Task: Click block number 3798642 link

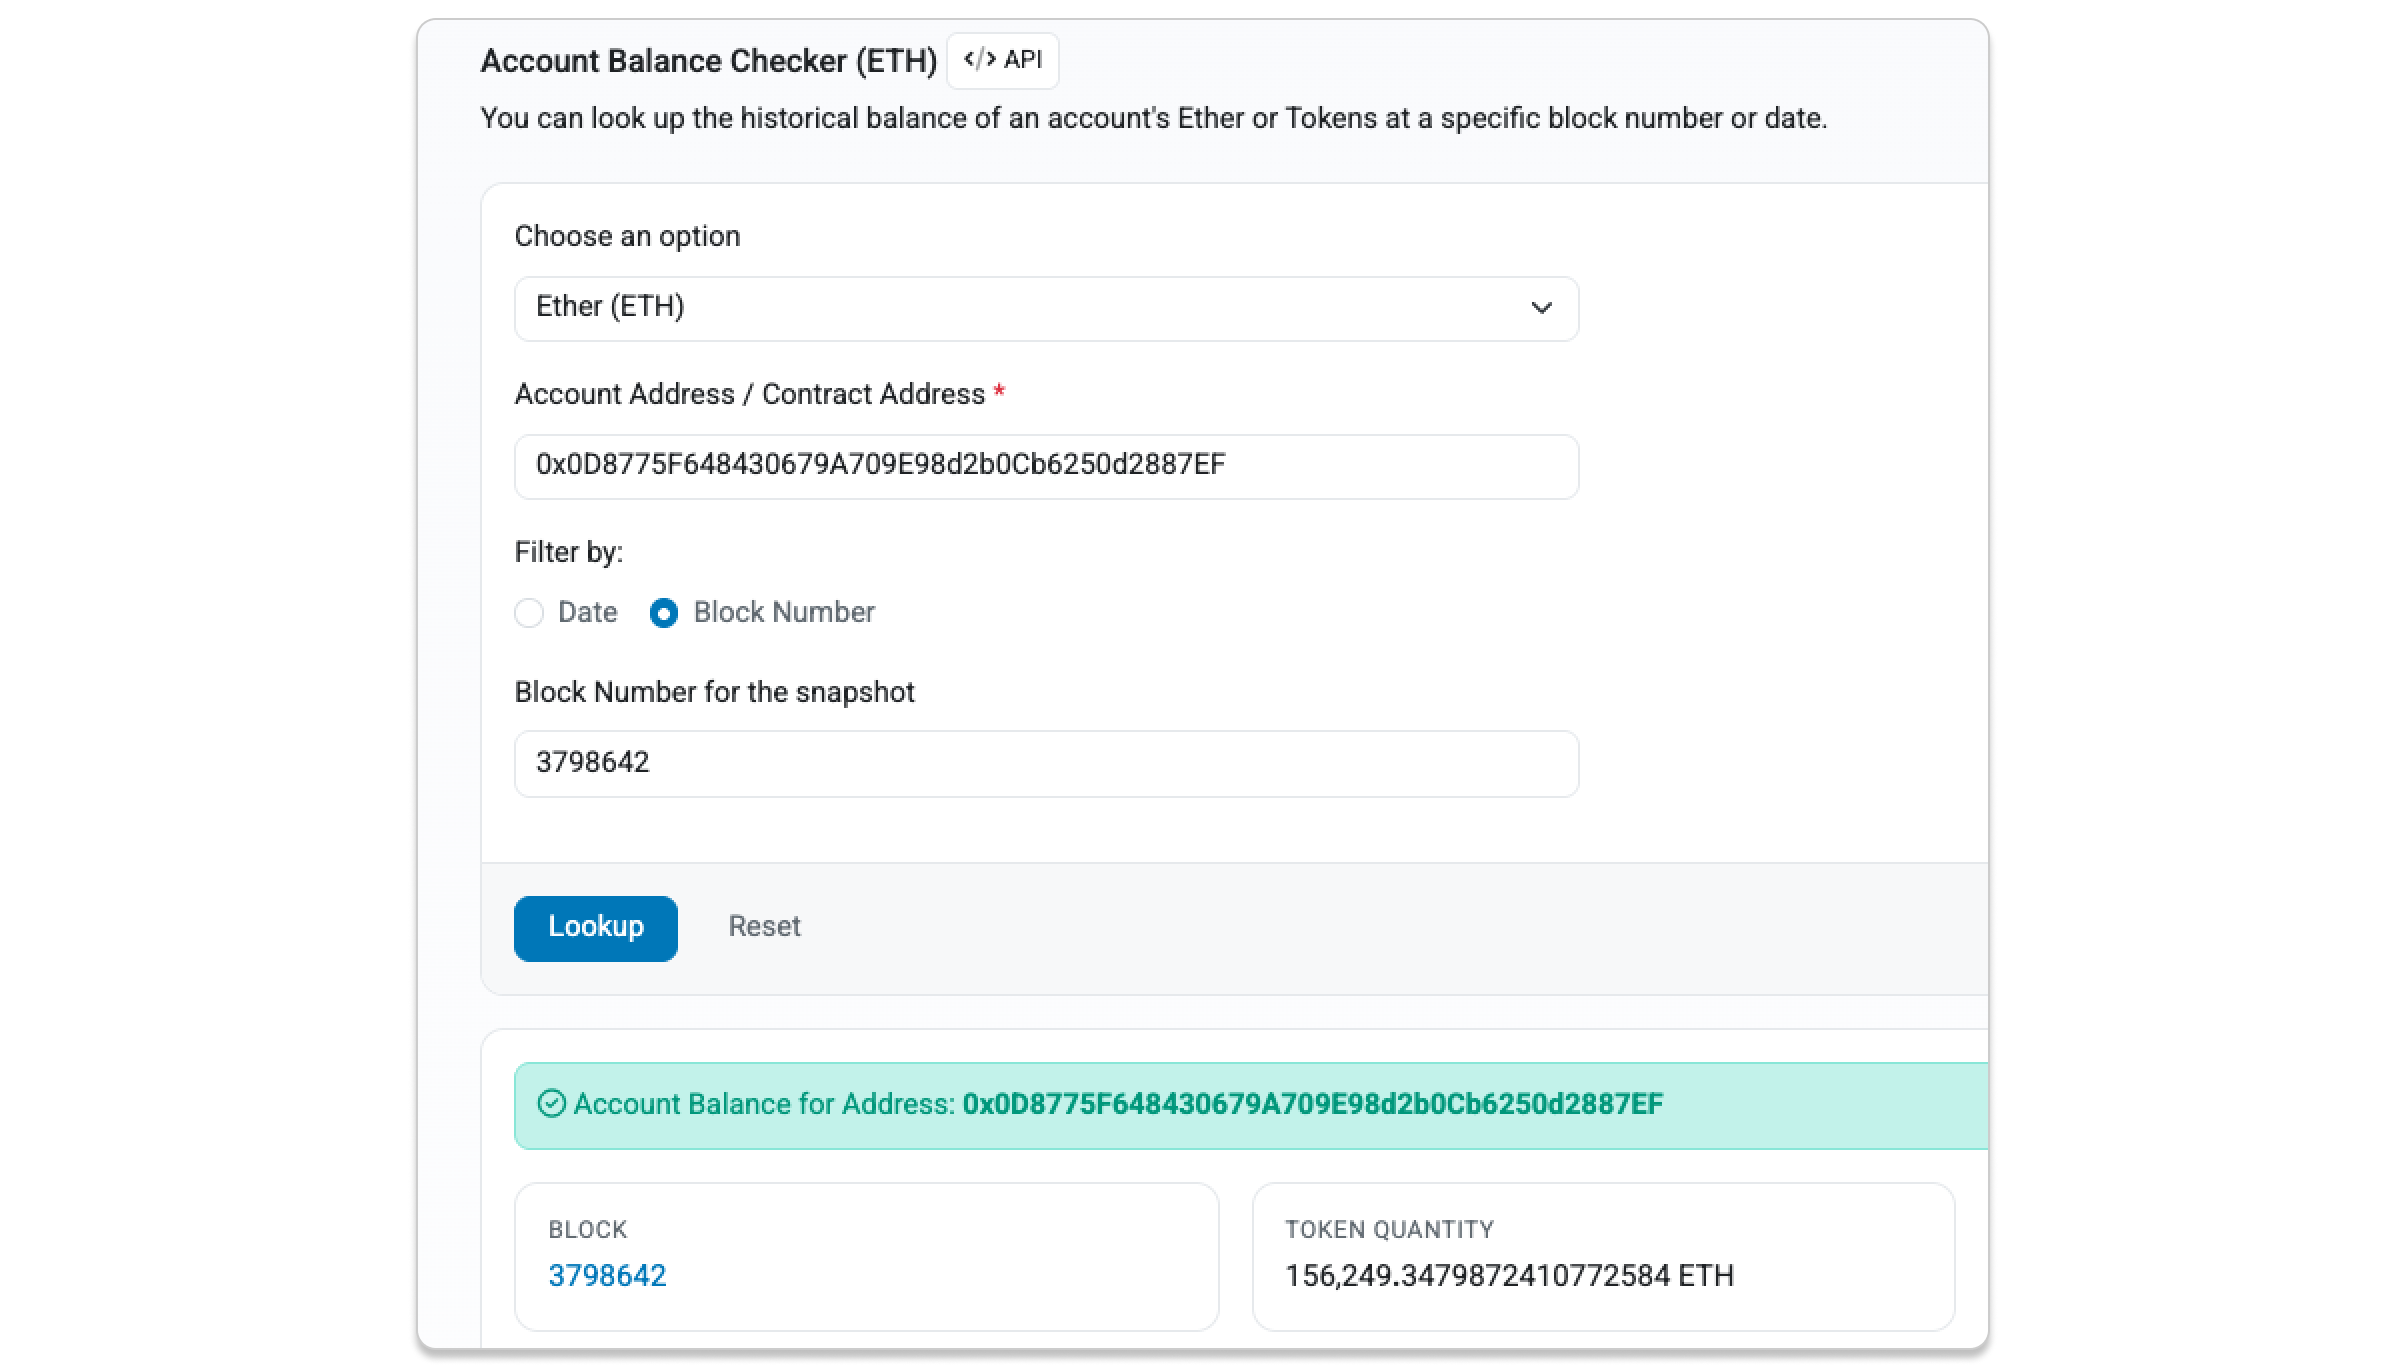Action: click(x=607, y=1275)
